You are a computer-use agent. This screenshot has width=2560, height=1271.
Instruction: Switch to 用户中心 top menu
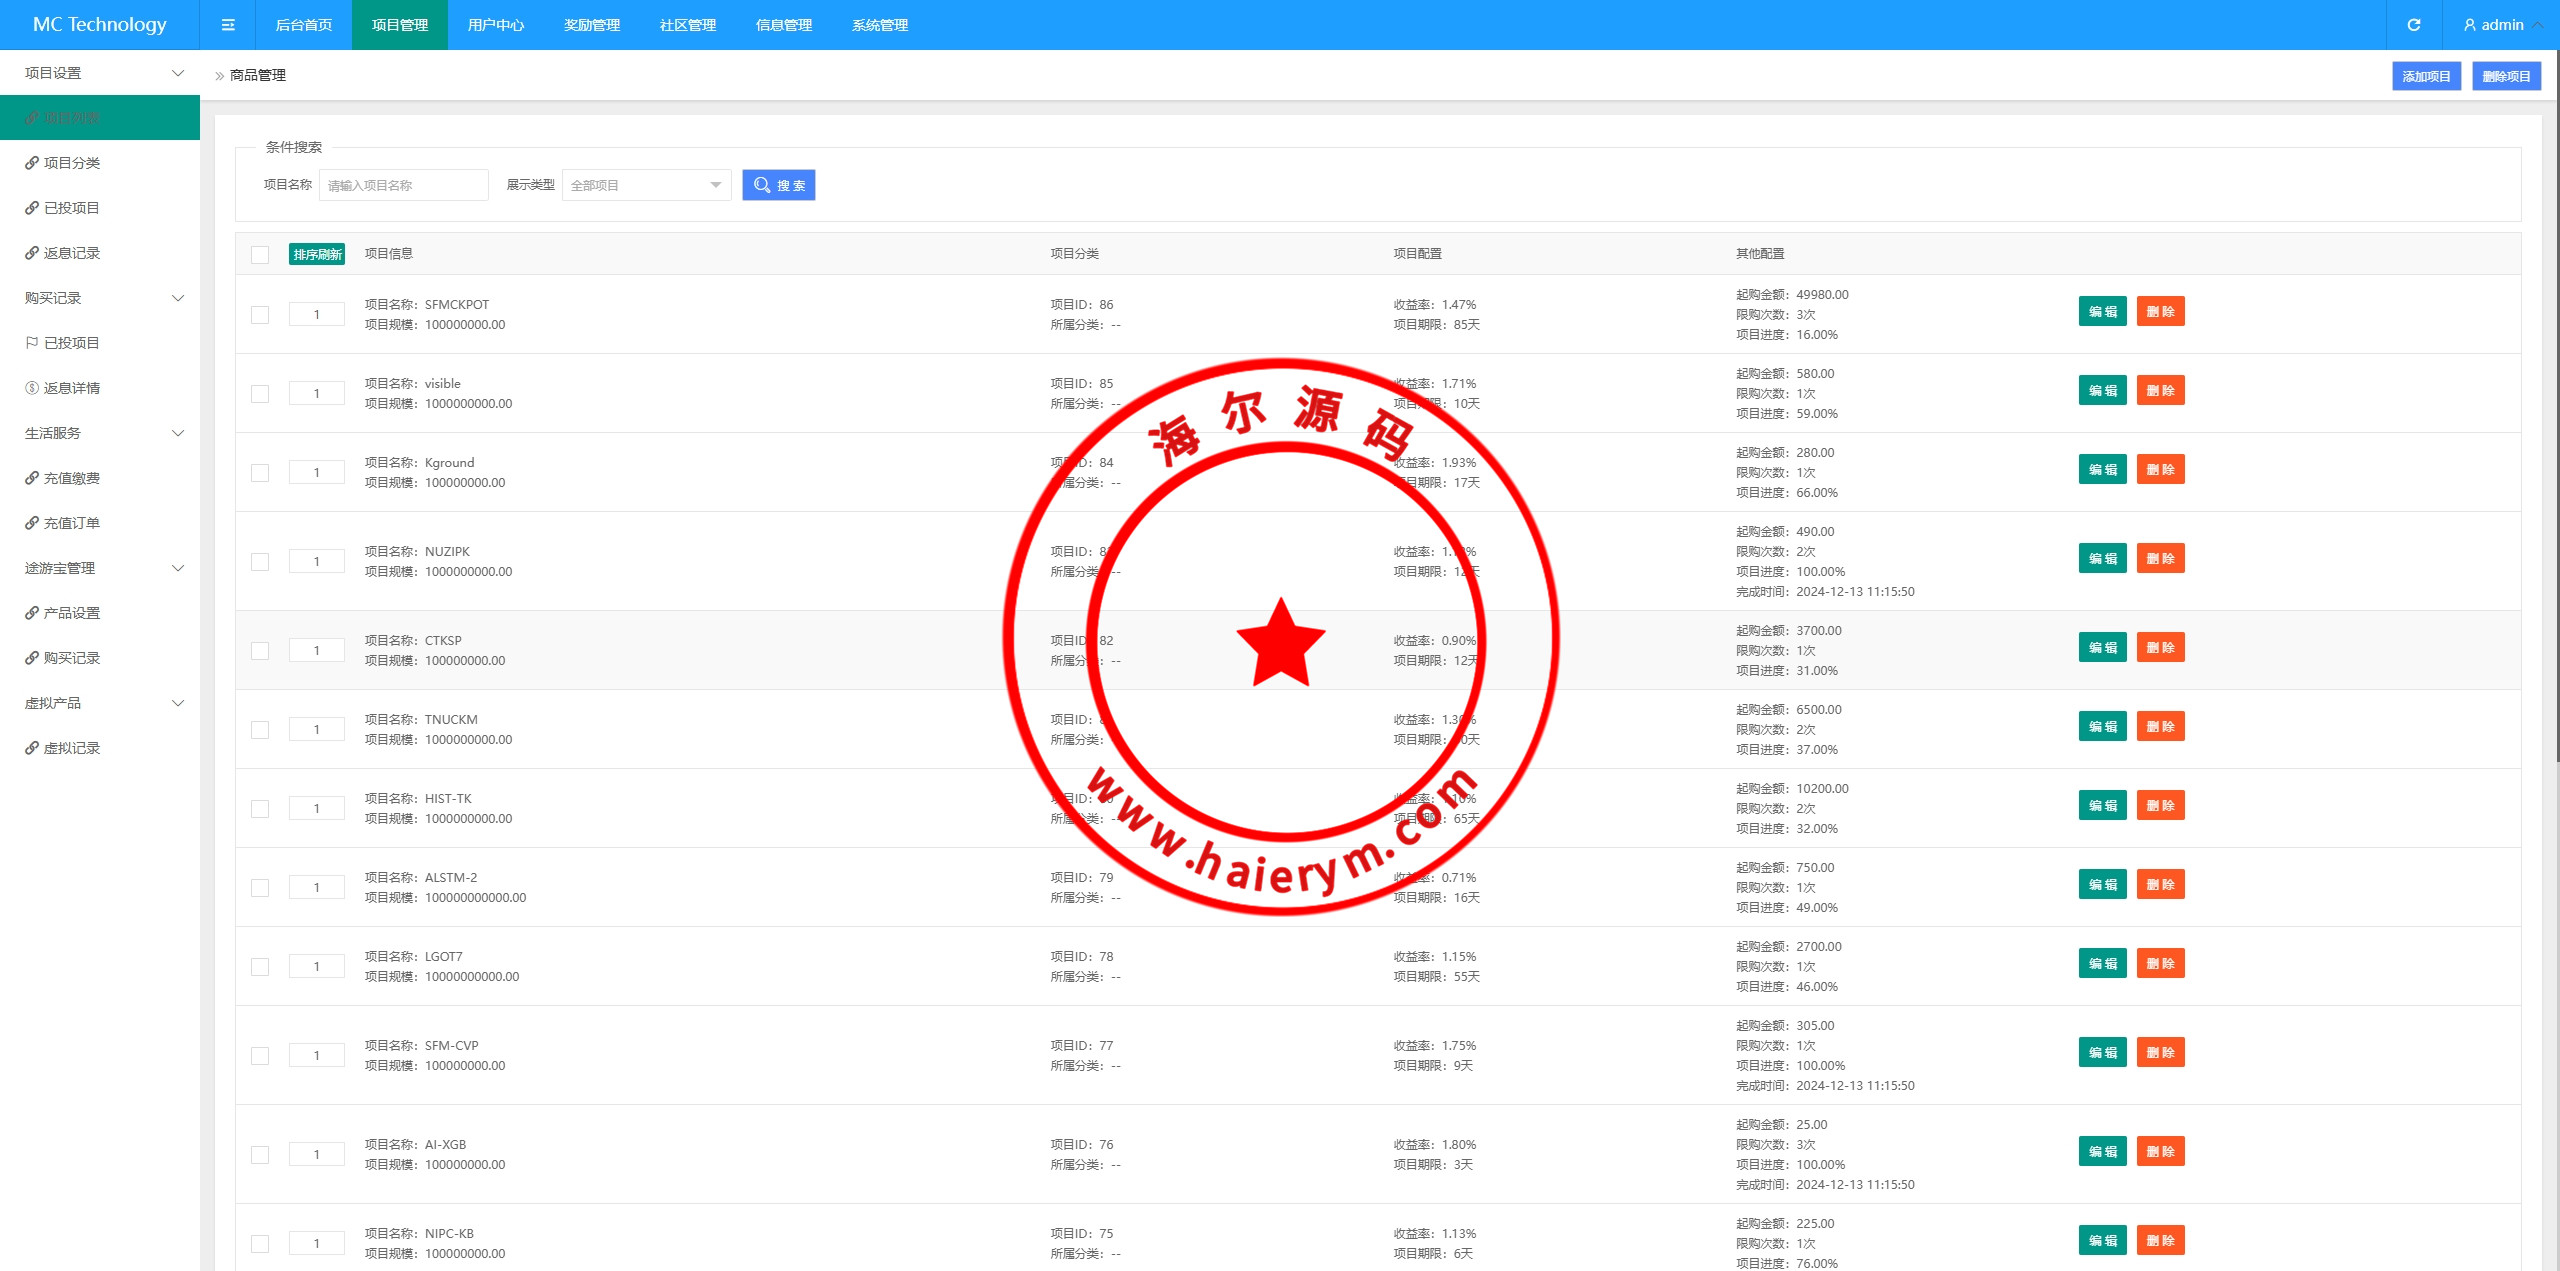[x=496, y=25]
